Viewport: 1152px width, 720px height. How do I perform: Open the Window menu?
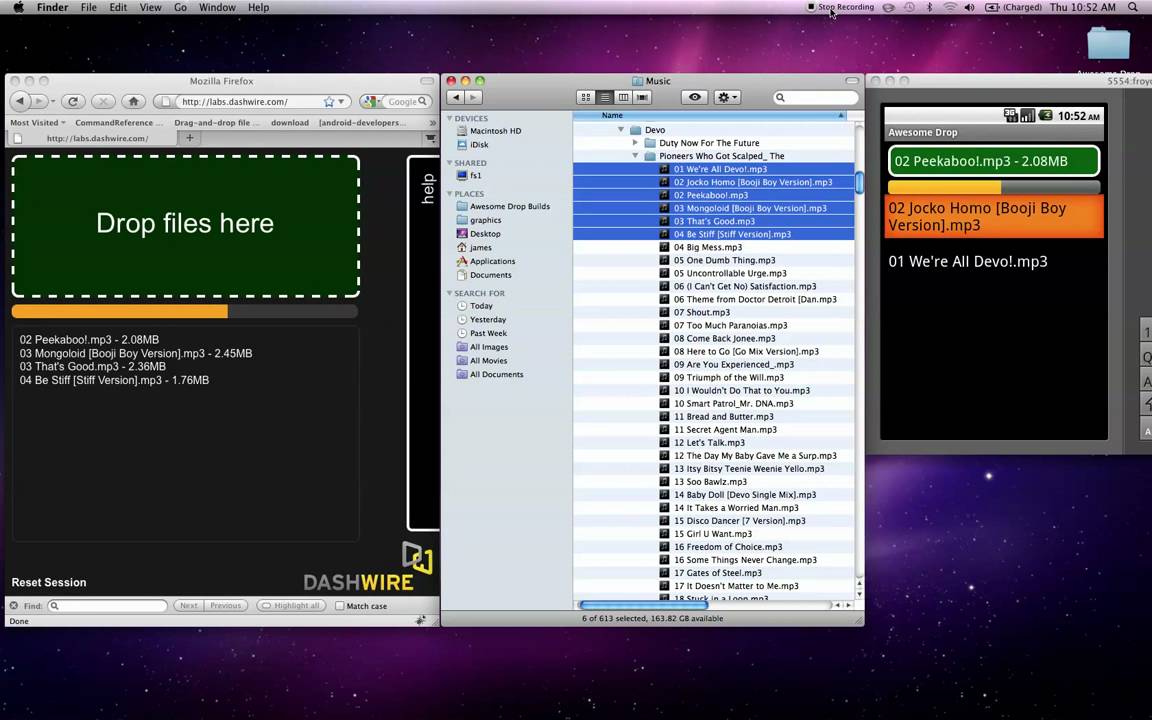[x=217, y=7]
